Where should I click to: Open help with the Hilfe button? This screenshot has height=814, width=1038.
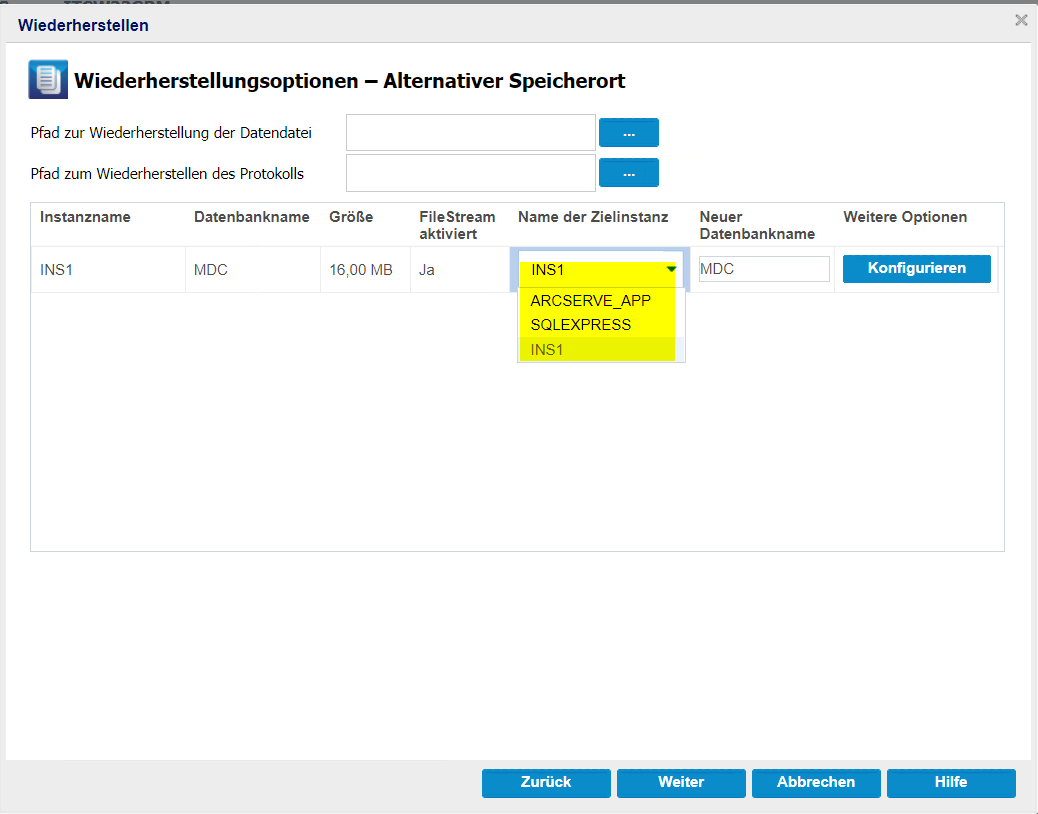coord(951,782)
